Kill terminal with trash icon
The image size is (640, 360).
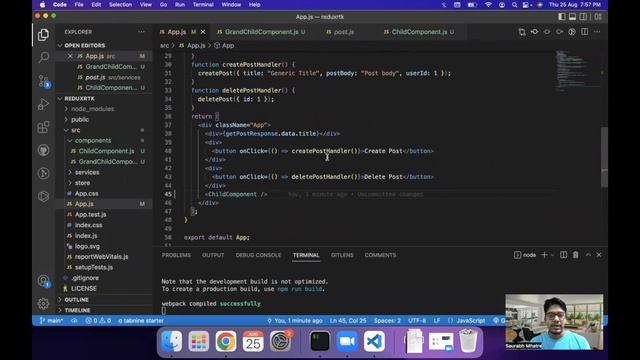pos(576,255)
